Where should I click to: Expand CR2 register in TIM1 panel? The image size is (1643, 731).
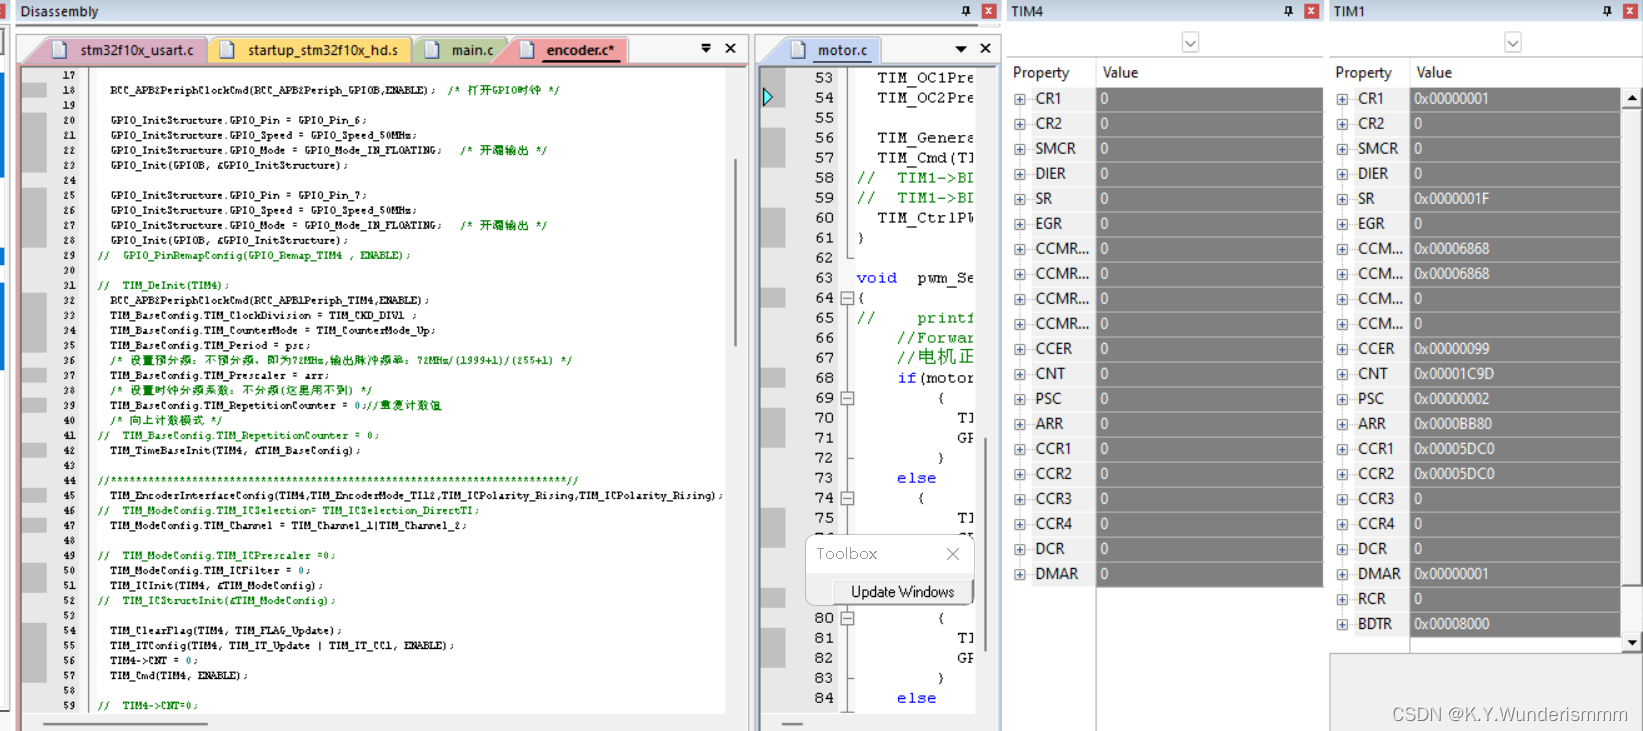(1342, 124)
